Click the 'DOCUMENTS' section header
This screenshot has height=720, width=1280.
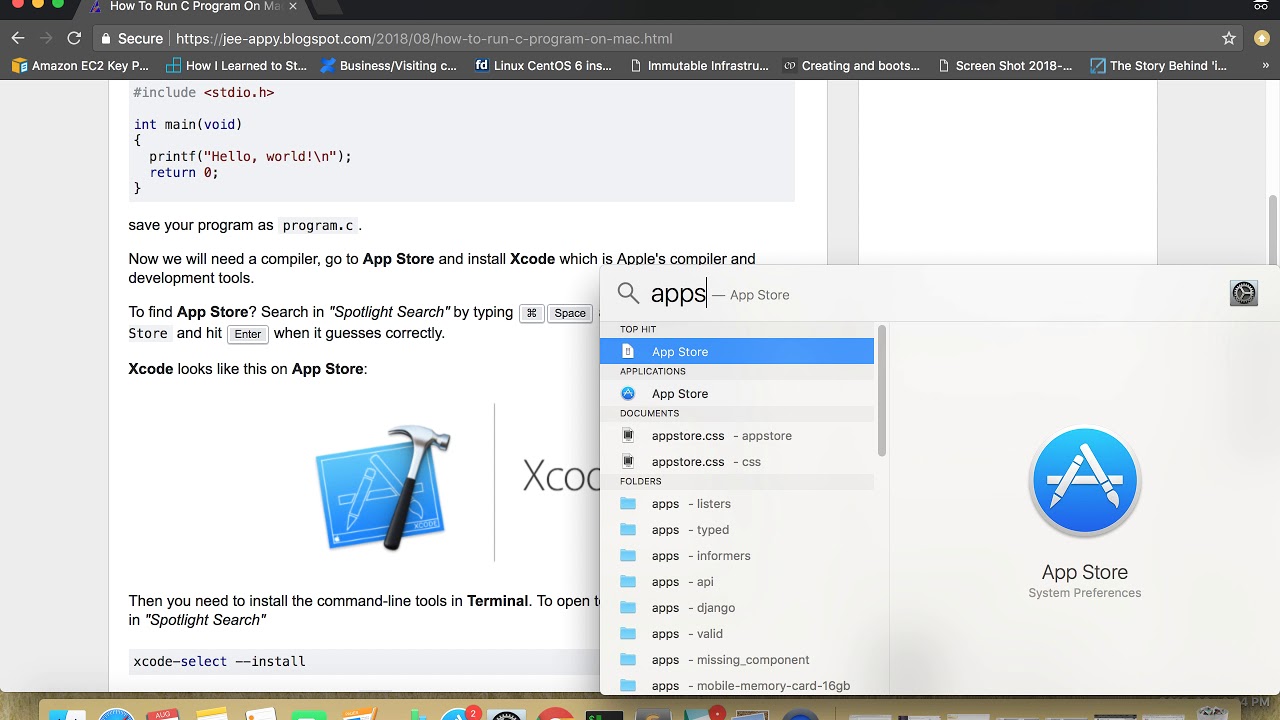(x=649, y=413)
